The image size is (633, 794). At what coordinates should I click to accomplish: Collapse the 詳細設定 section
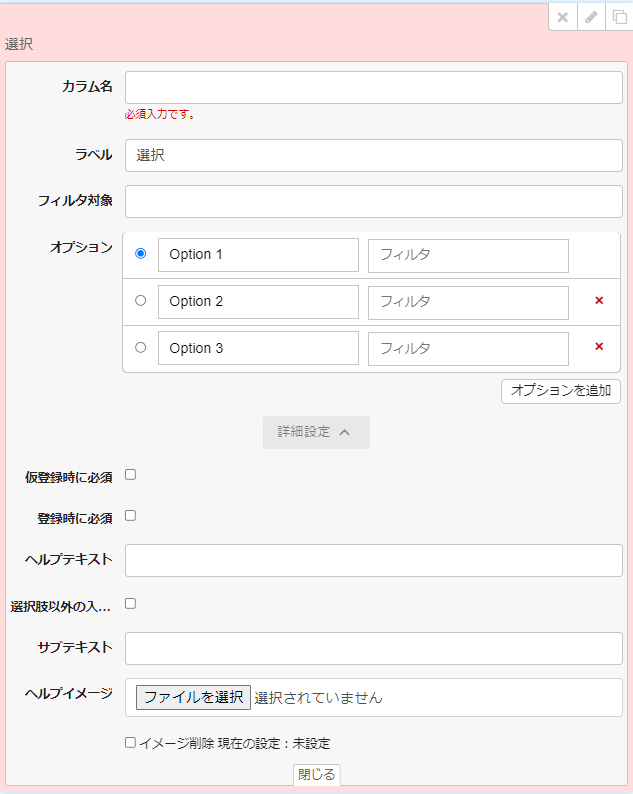click(316, 432)
